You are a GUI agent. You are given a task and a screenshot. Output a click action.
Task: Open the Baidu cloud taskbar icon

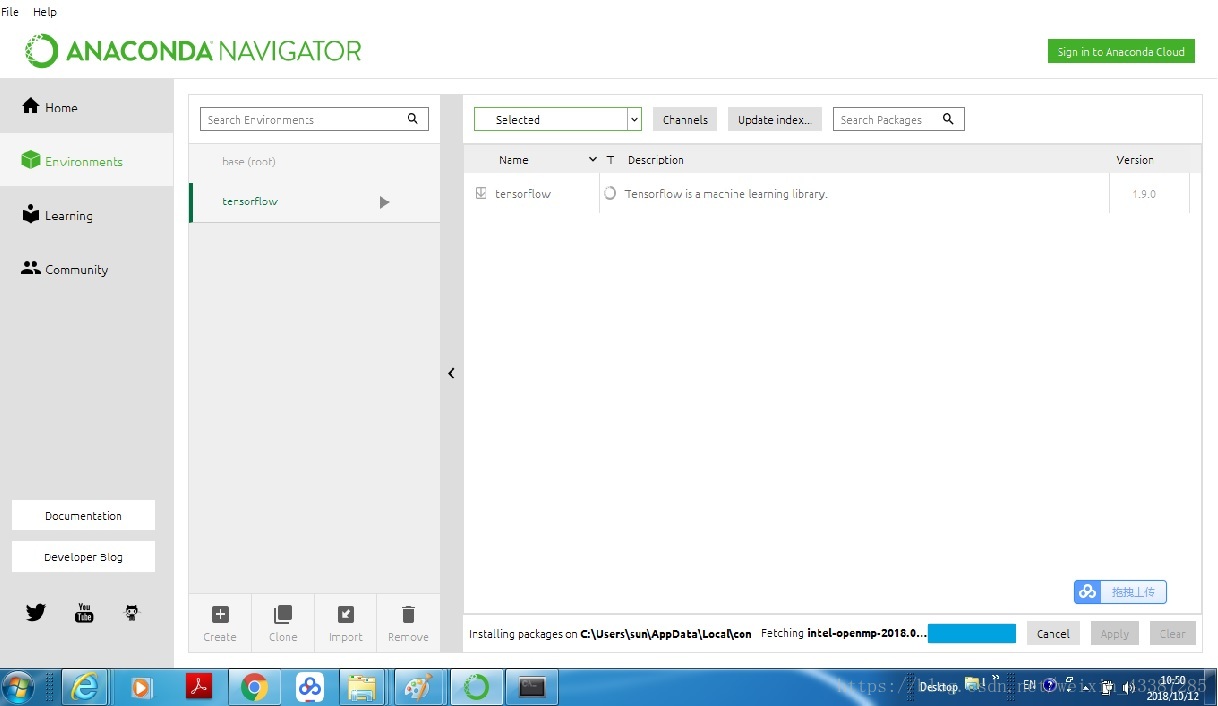point(310,687)
